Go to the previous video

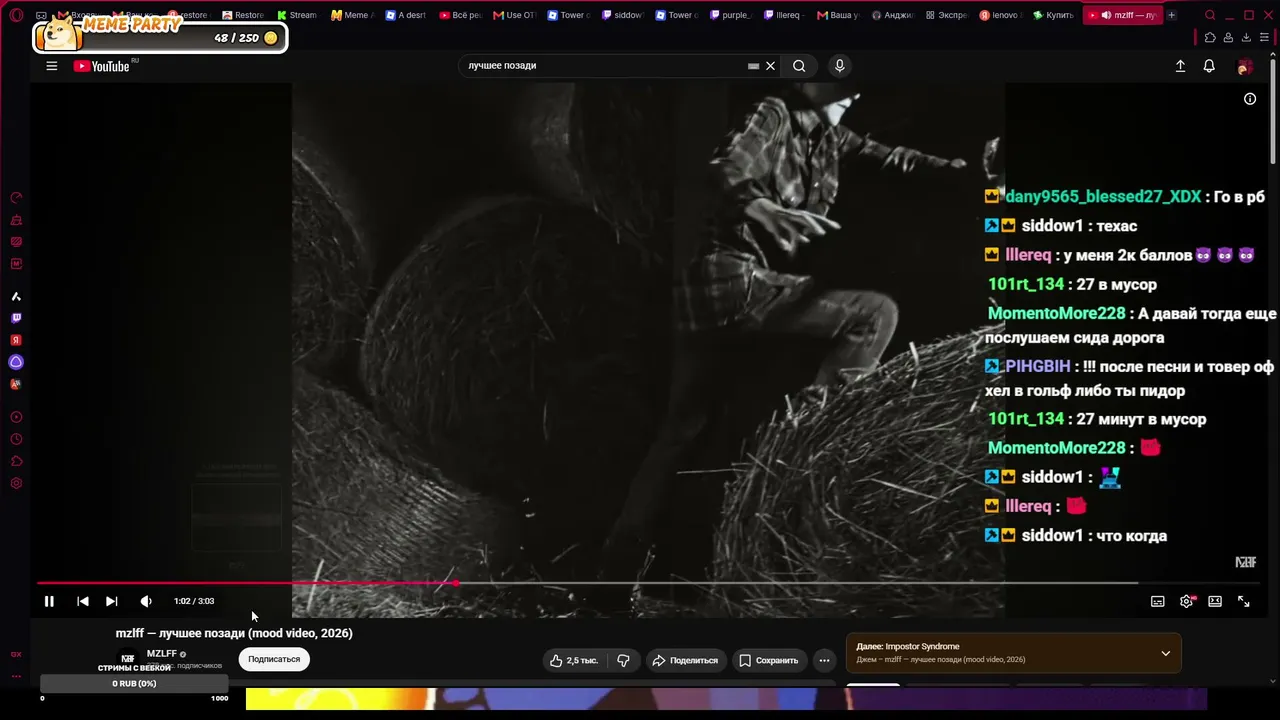point(83,601)
